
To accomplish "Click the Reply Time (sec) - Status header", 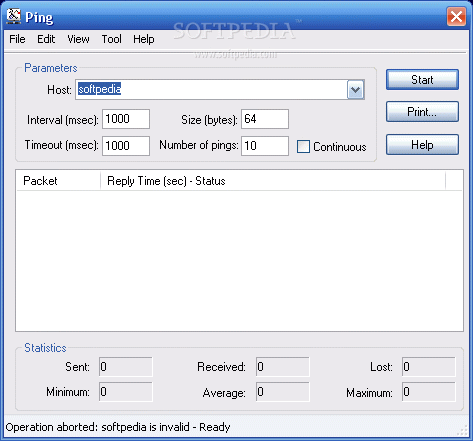I will tap(273, 181).
